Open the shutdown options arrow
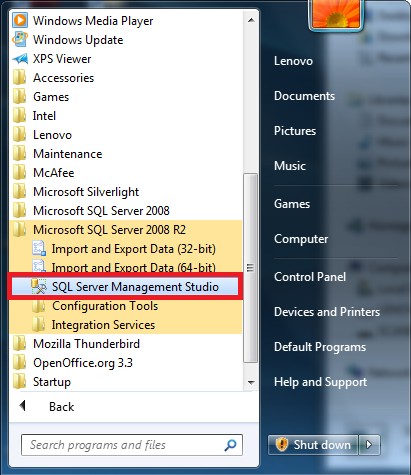This screenshot has height=475, width=411. [369, 445]
